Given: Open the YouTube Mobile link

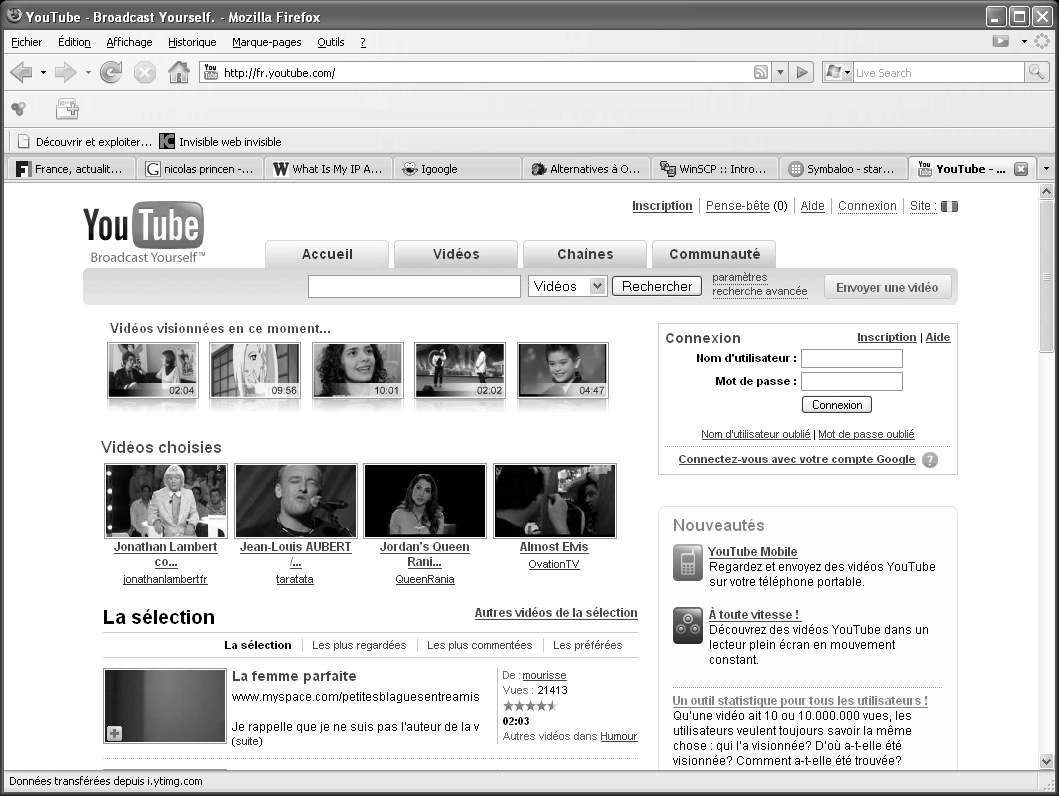Looking at the screenshot, I should (752, 552).
